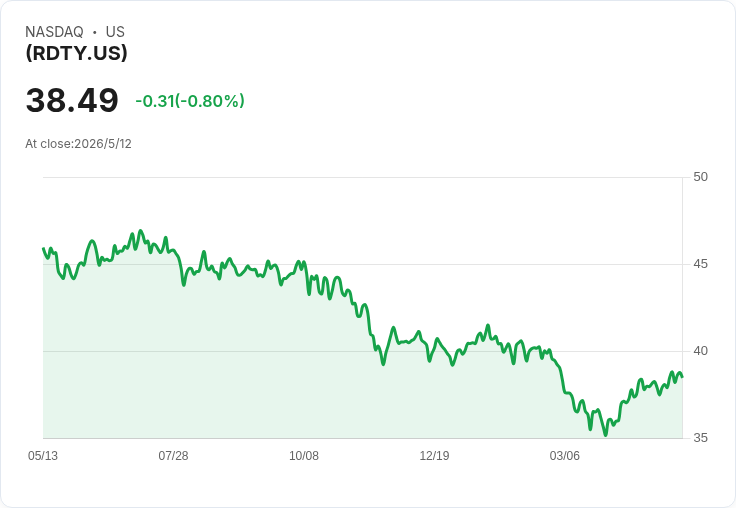Image resolution: width=736 pixels, height=508 pixels.
Task: Click the 40 y-axis price label
Action: (700, 351)
